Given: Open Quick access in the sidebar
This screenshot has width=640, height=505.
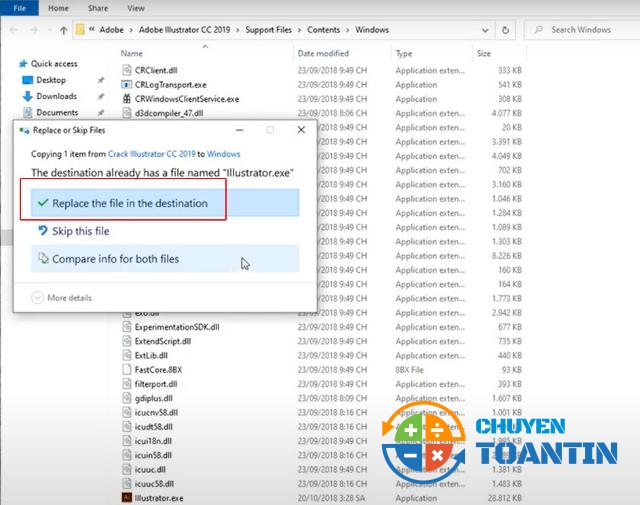Looking at the screenshot, I should (x=54, y=64).
